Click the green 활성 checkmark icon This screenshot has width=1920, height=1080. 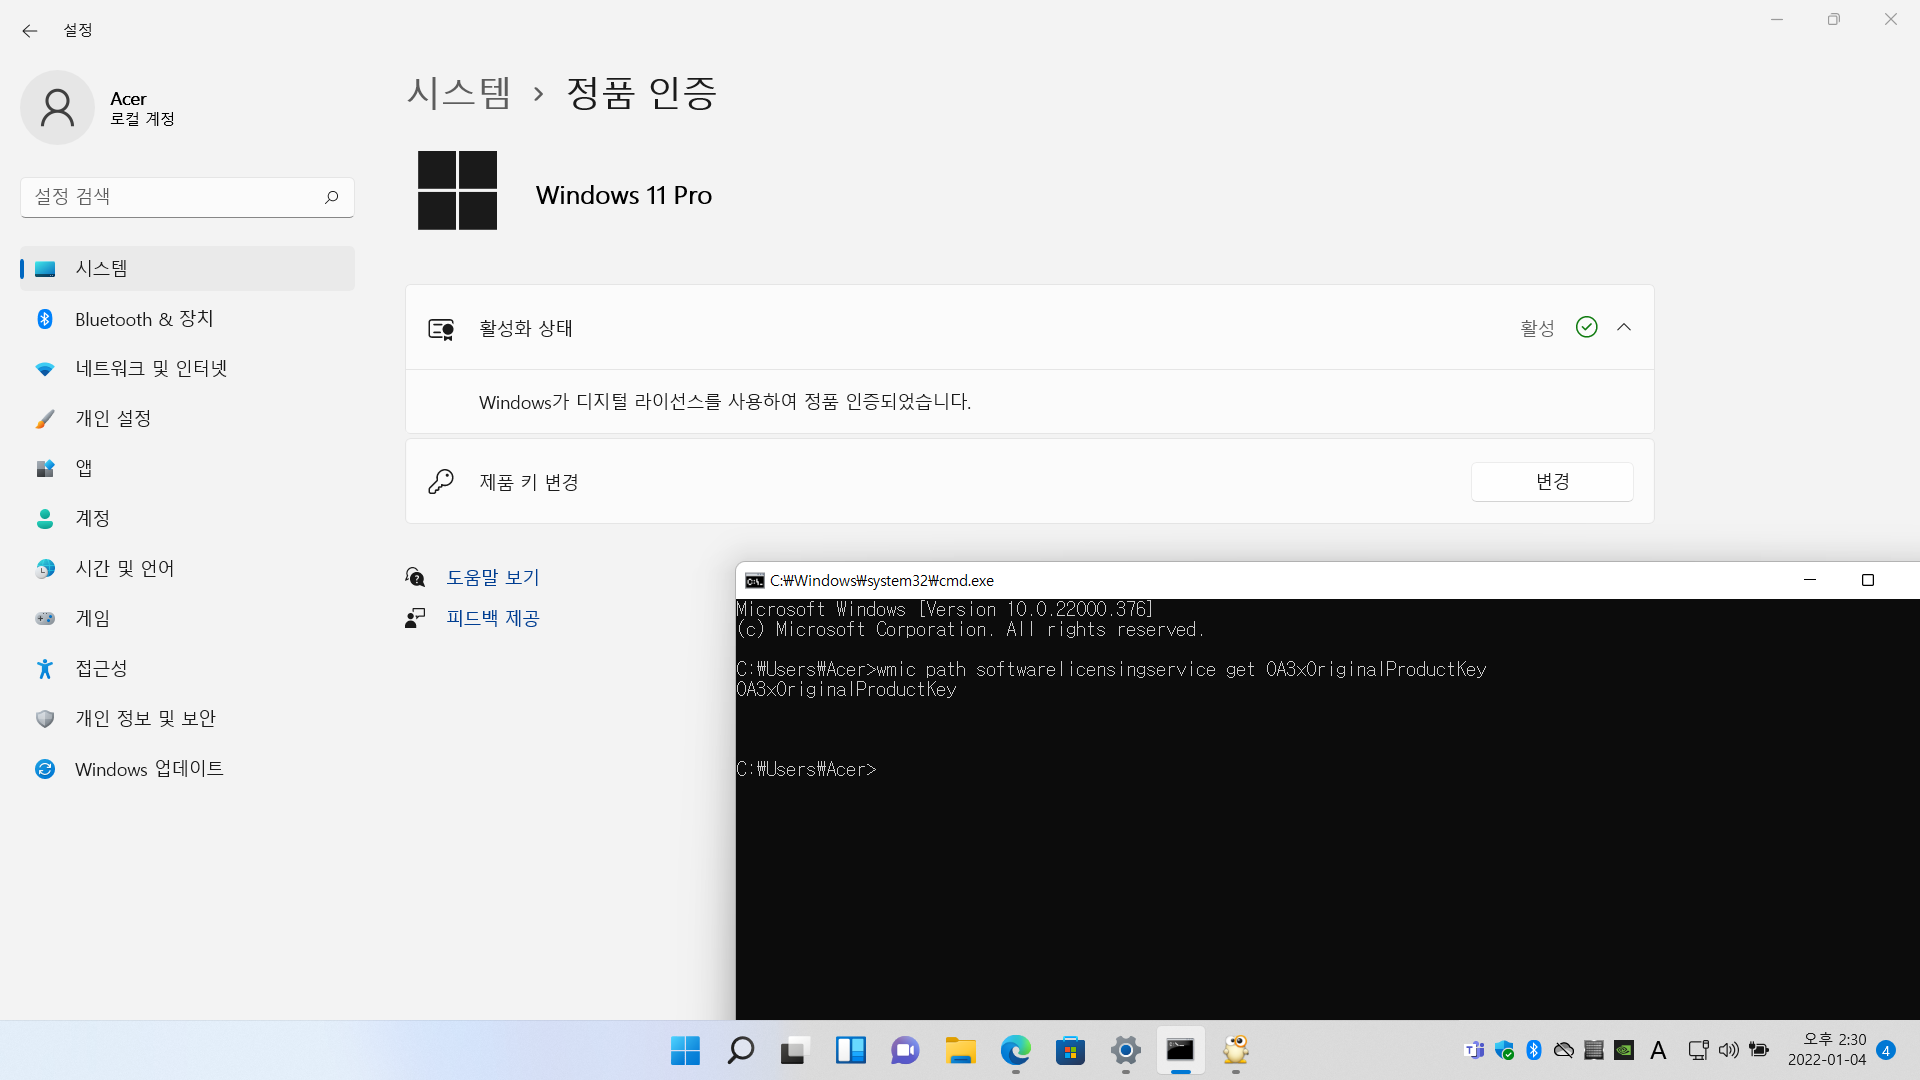[1586, 327]
